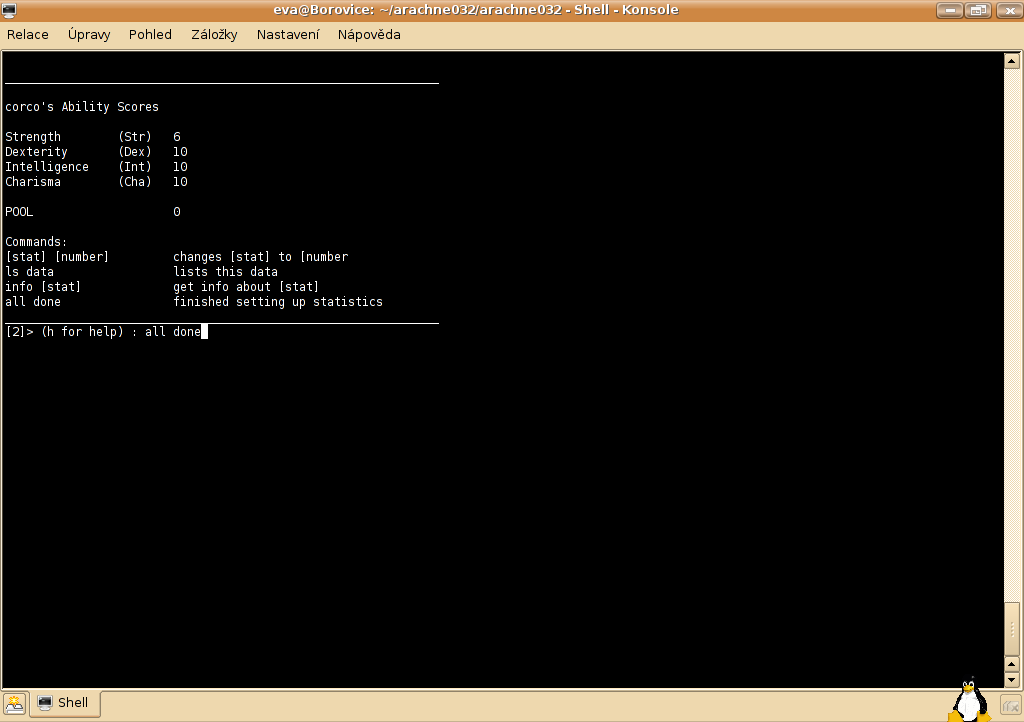Click the terminal scrollbar thumb
The image size is (1024, 722).
1011,629
